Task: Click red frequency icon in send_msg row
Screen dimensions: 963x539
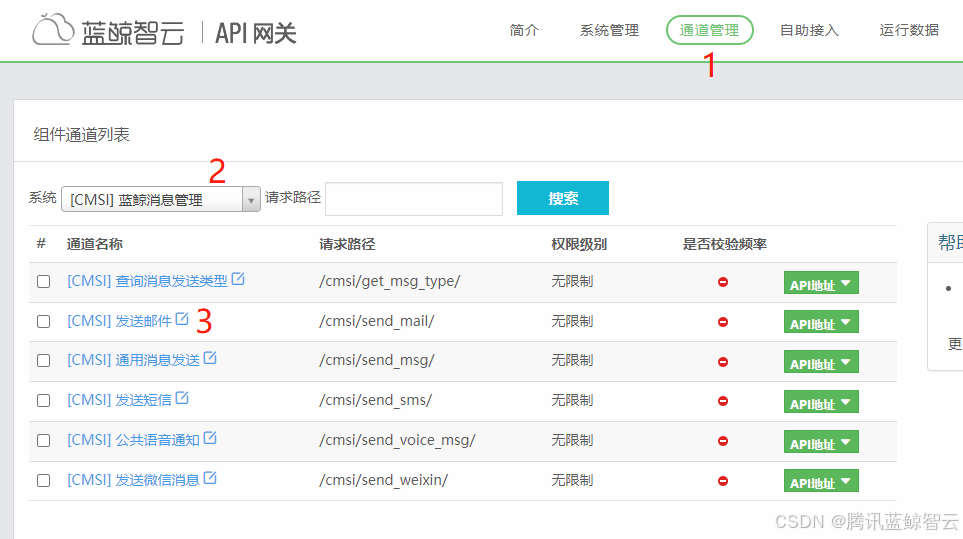Action: [723, 362]
